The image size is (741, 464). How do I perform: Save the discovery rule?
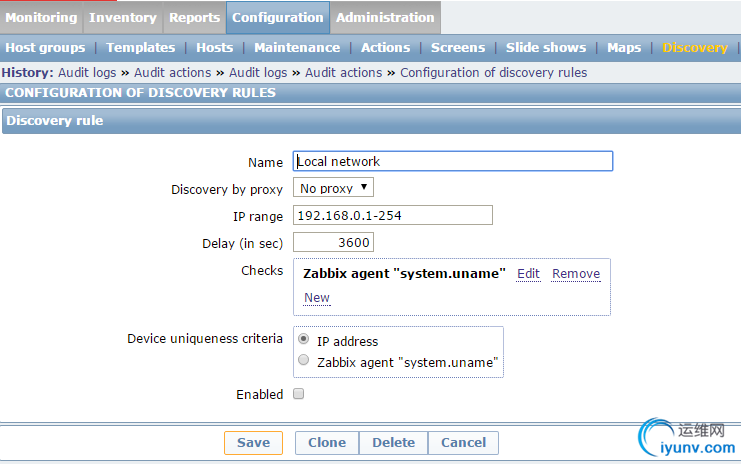tap(253, 442)
